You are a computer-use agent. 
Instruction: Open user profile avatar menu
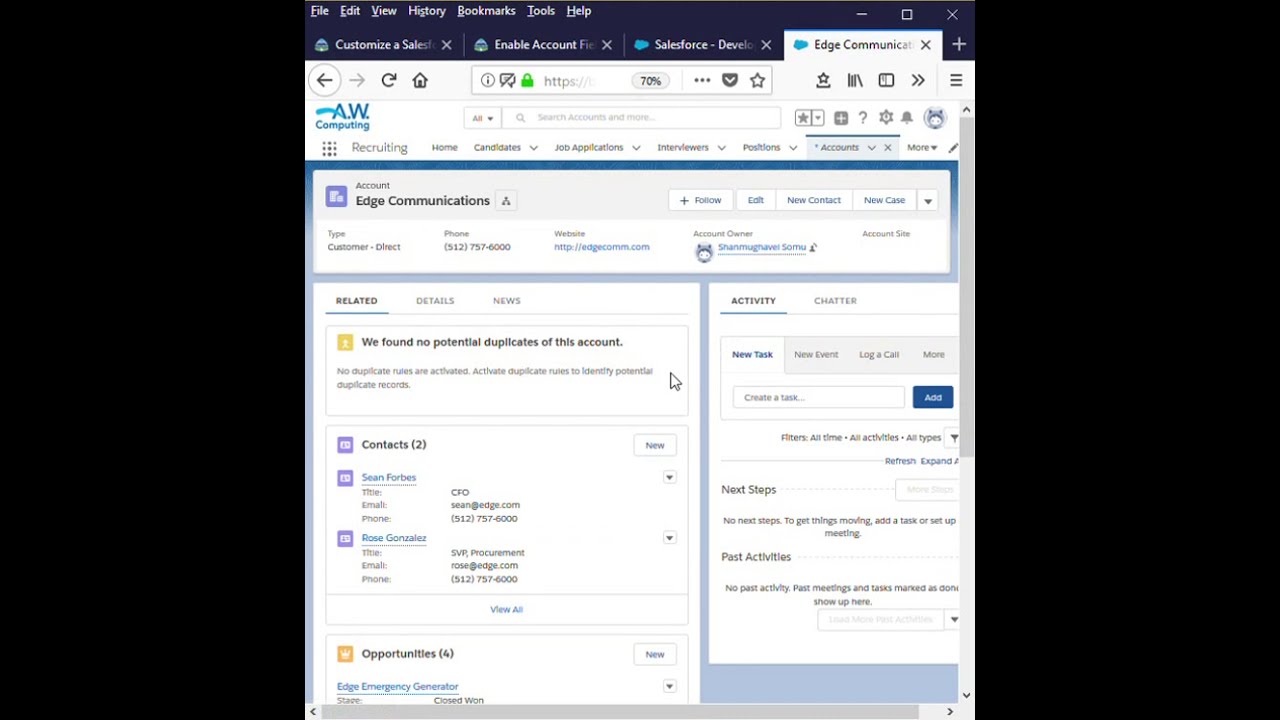(x=935, y=118)
